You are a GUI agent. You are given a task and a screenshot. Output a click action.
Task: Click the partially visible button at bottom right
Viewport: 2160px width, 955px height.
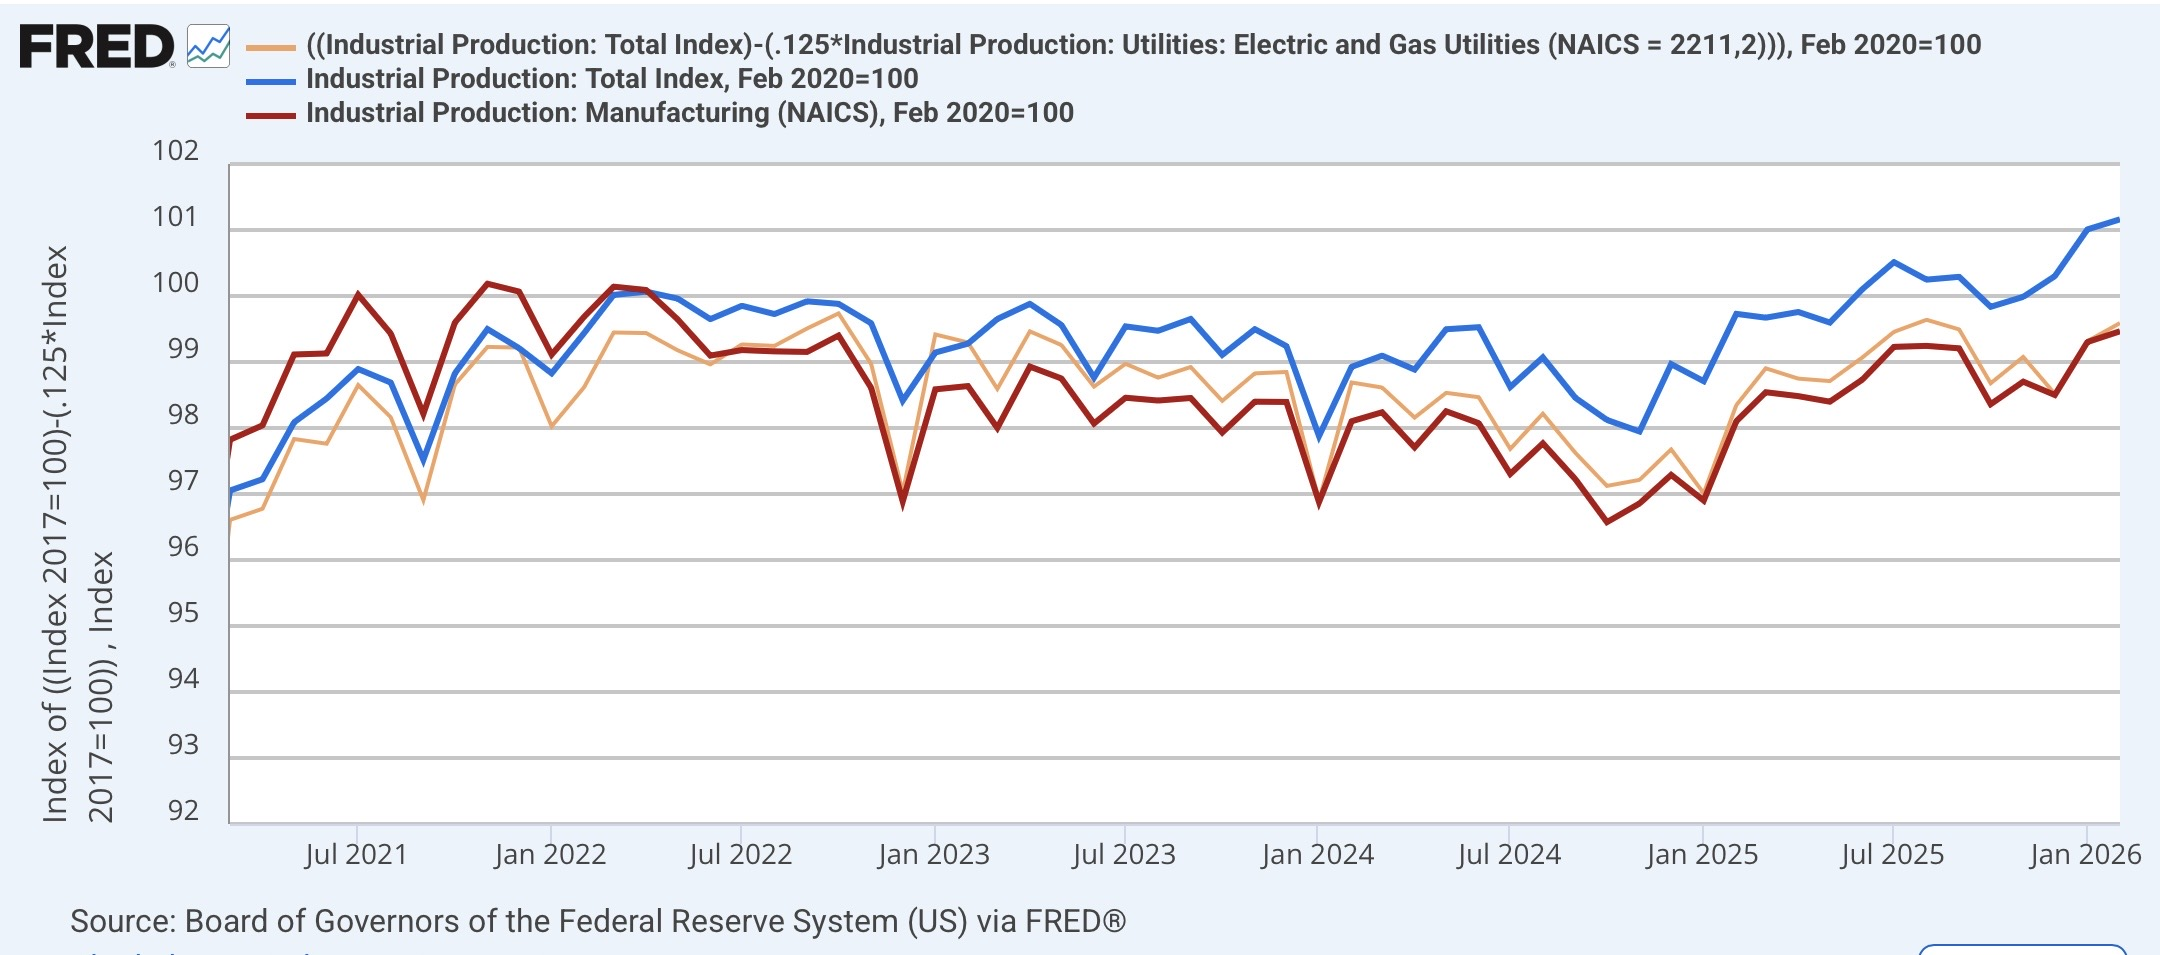tap(2022, 949)
